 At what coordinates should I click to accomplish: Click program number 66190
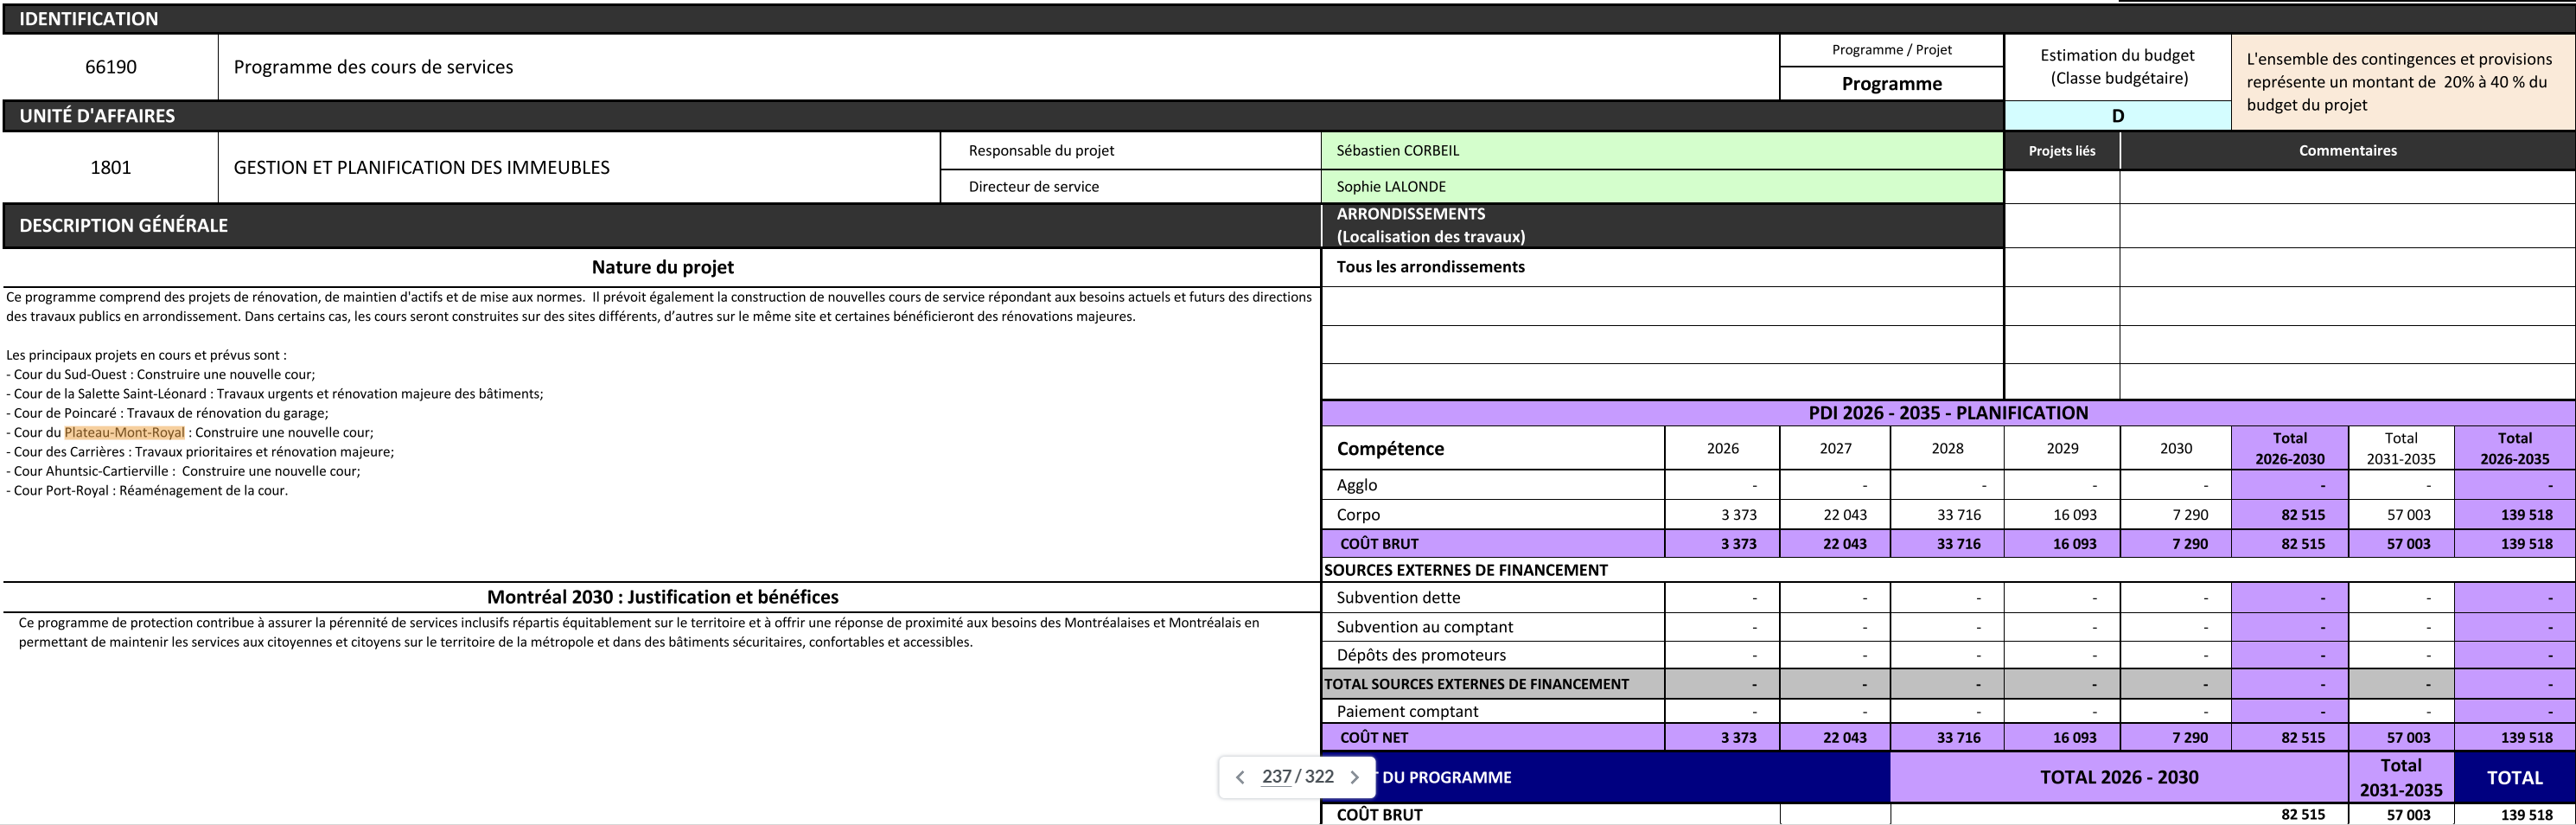pyautogui.click(x=110, y=67)
